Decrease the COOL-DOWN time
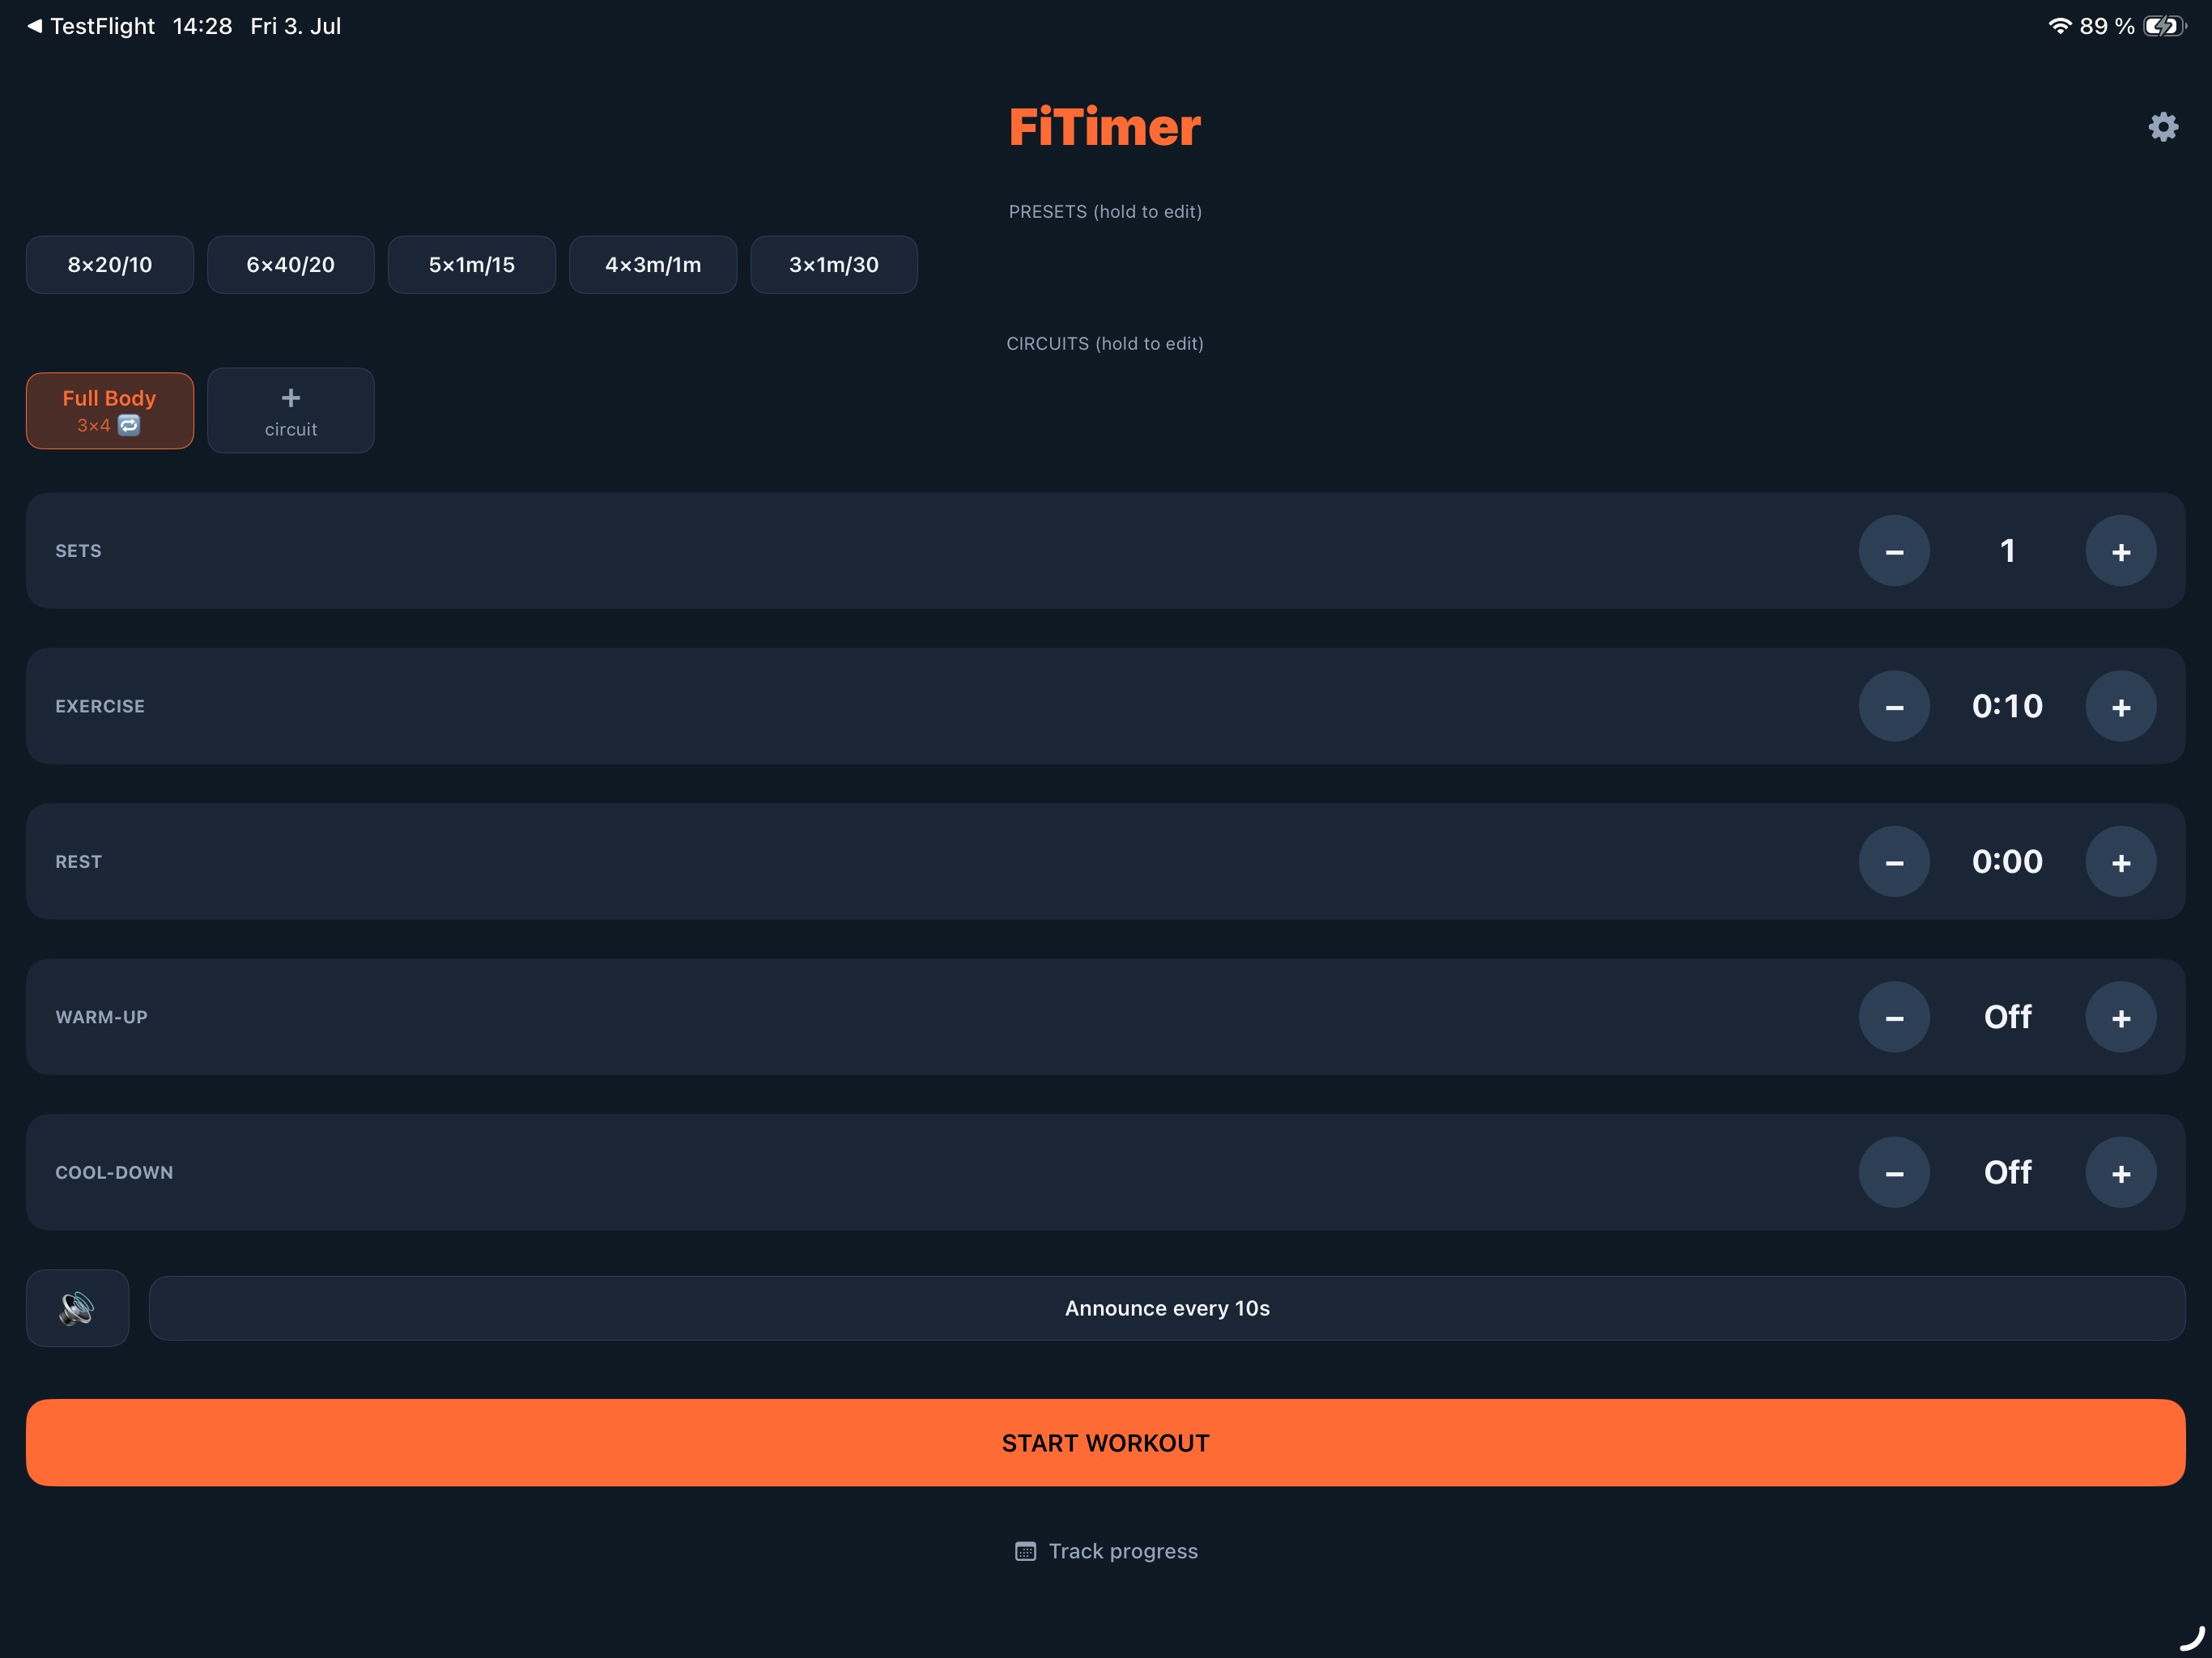 [1894, 1173]
